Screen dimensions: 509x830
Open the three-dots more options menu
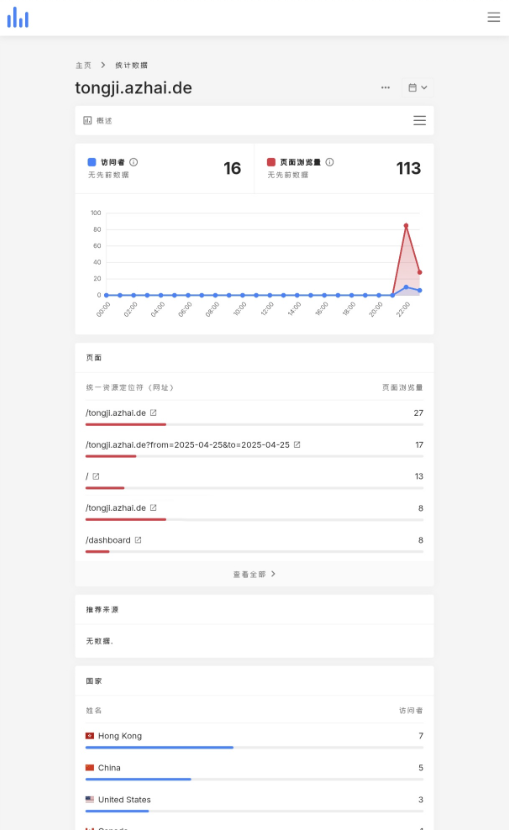coord(385,88)
